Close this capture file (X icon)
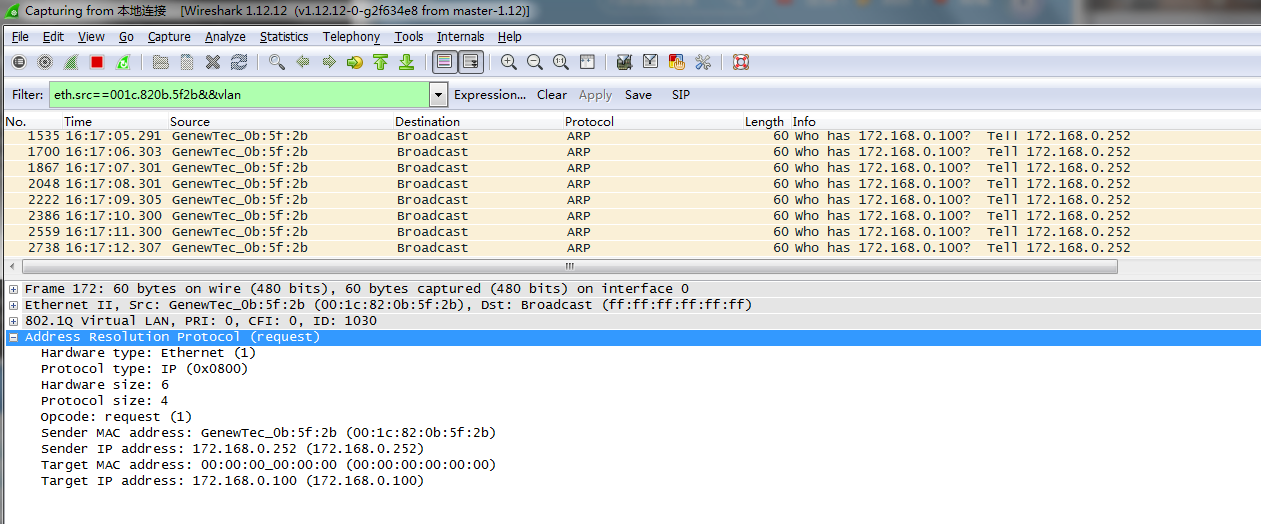The height and width of the screenshot is (524, 1261). (212, 62)
